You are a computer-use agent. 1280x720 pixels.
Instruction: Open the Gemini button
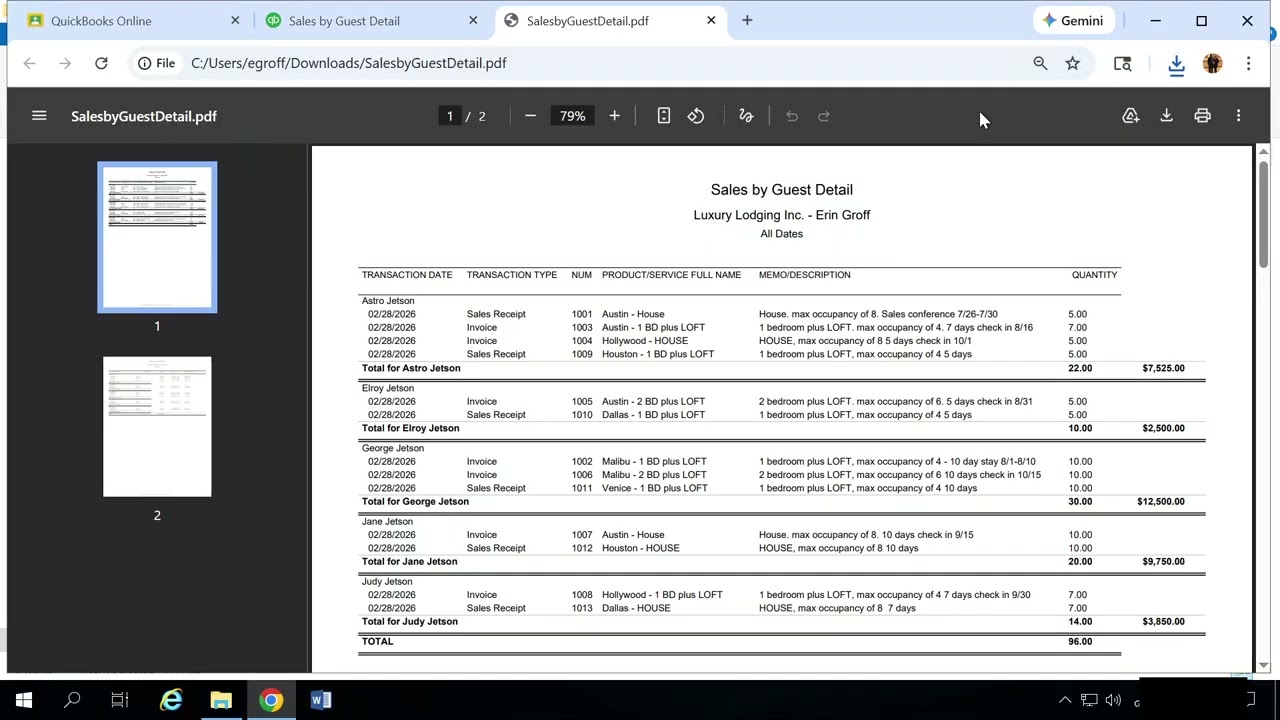pyautogui.click(x=1072, y=20)
